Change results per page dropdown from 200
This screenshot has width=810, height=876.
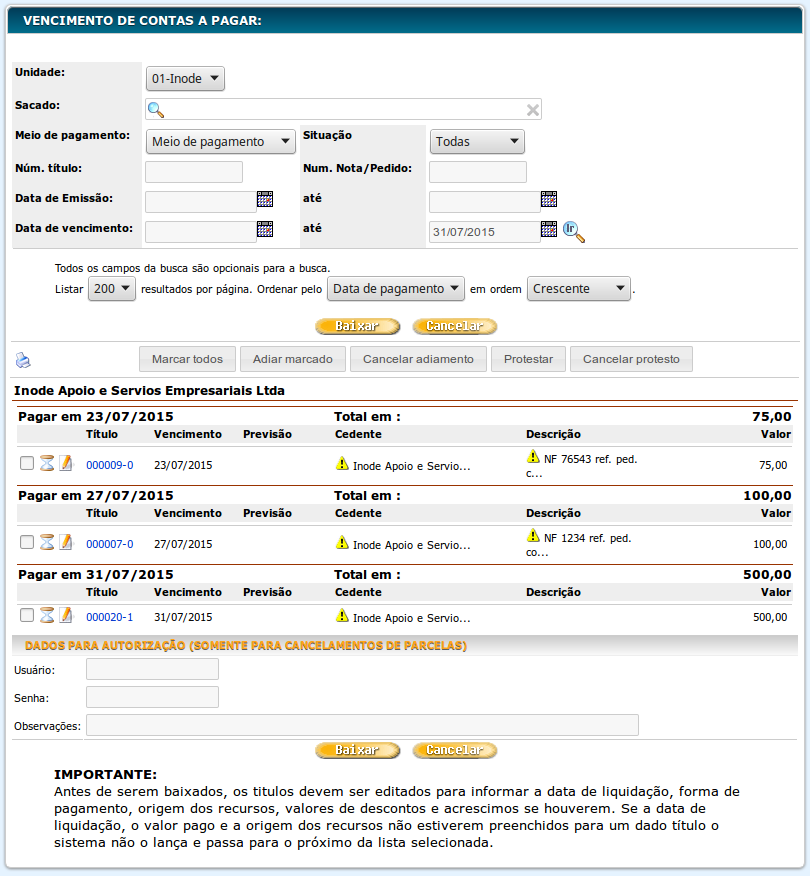[x=112, y=289]
